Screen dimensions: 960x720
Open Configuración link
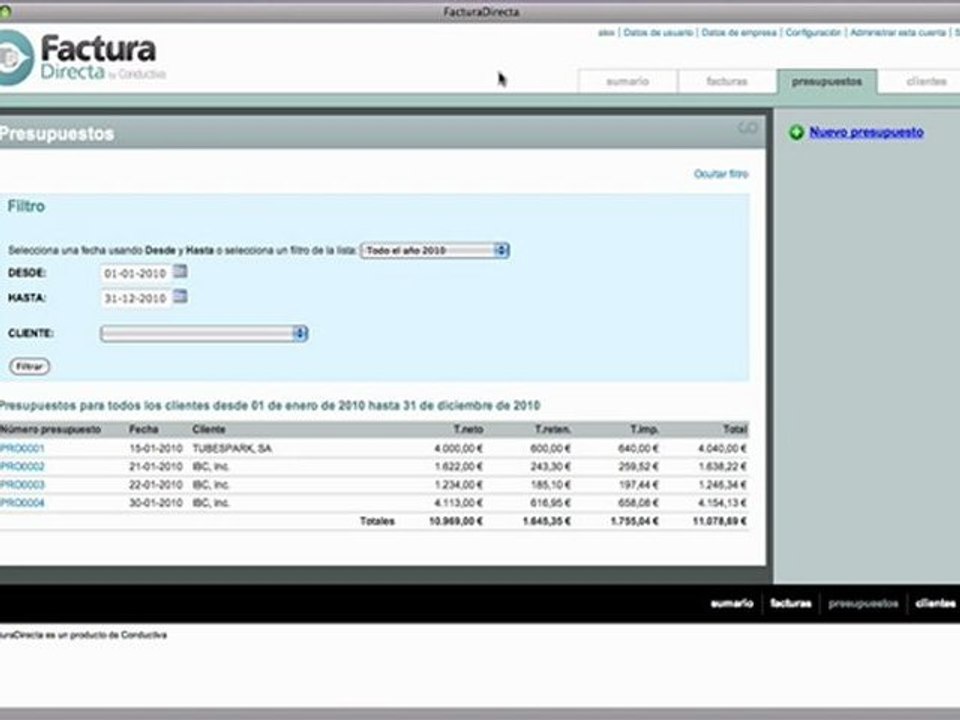tap(813, 32)
